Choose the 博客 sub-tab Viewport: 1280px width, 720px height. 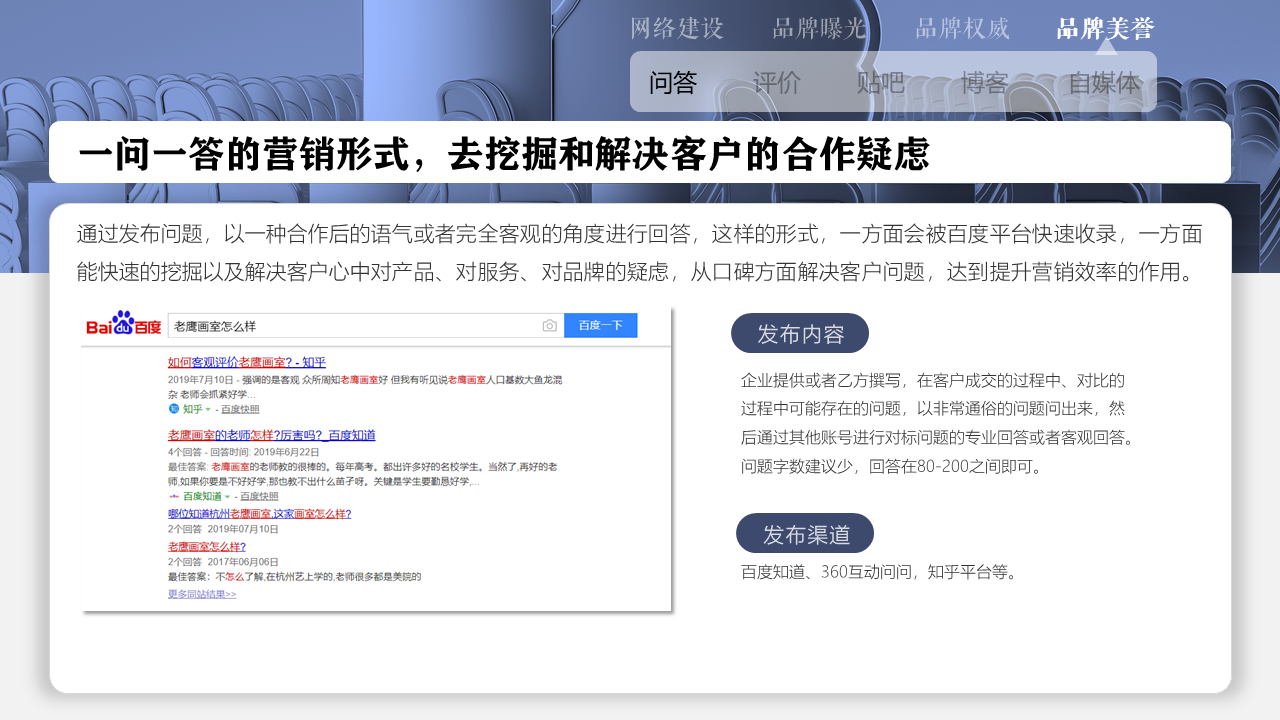(985, 82)
